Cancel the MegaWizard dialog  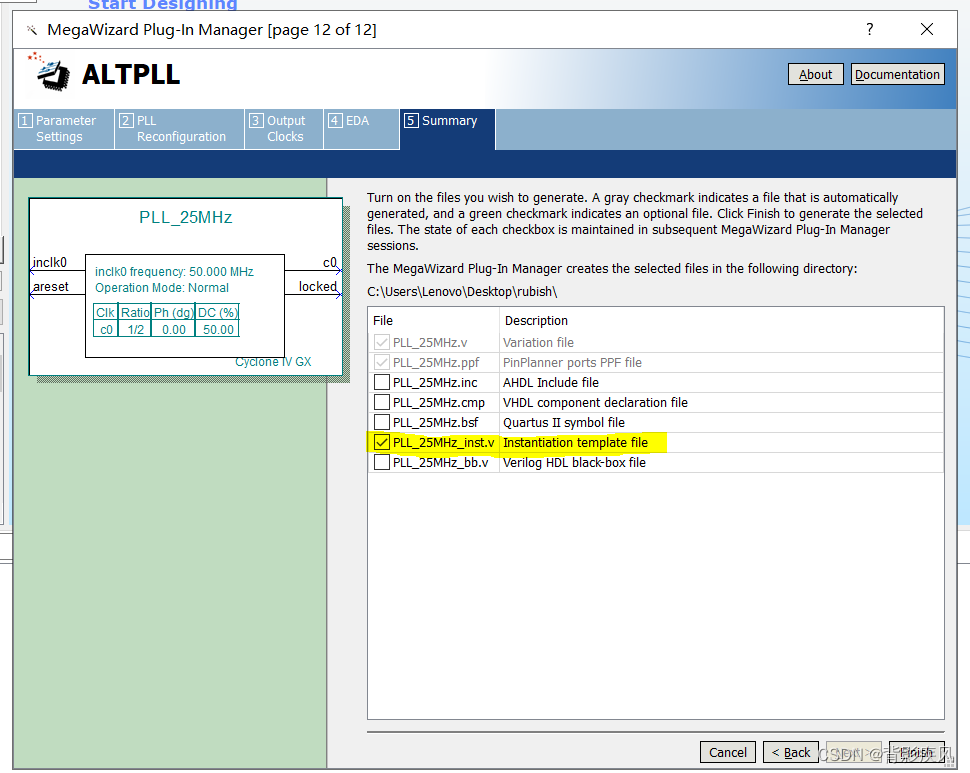728,752
